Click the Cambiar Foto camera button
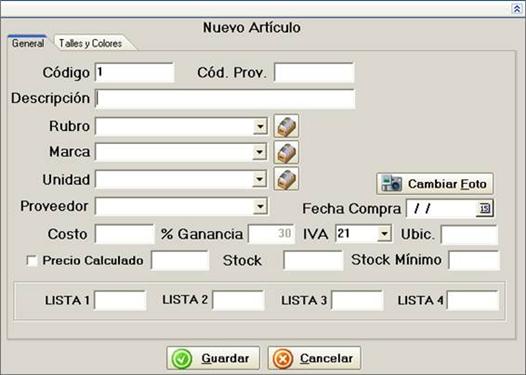 (x=435, y=184)
